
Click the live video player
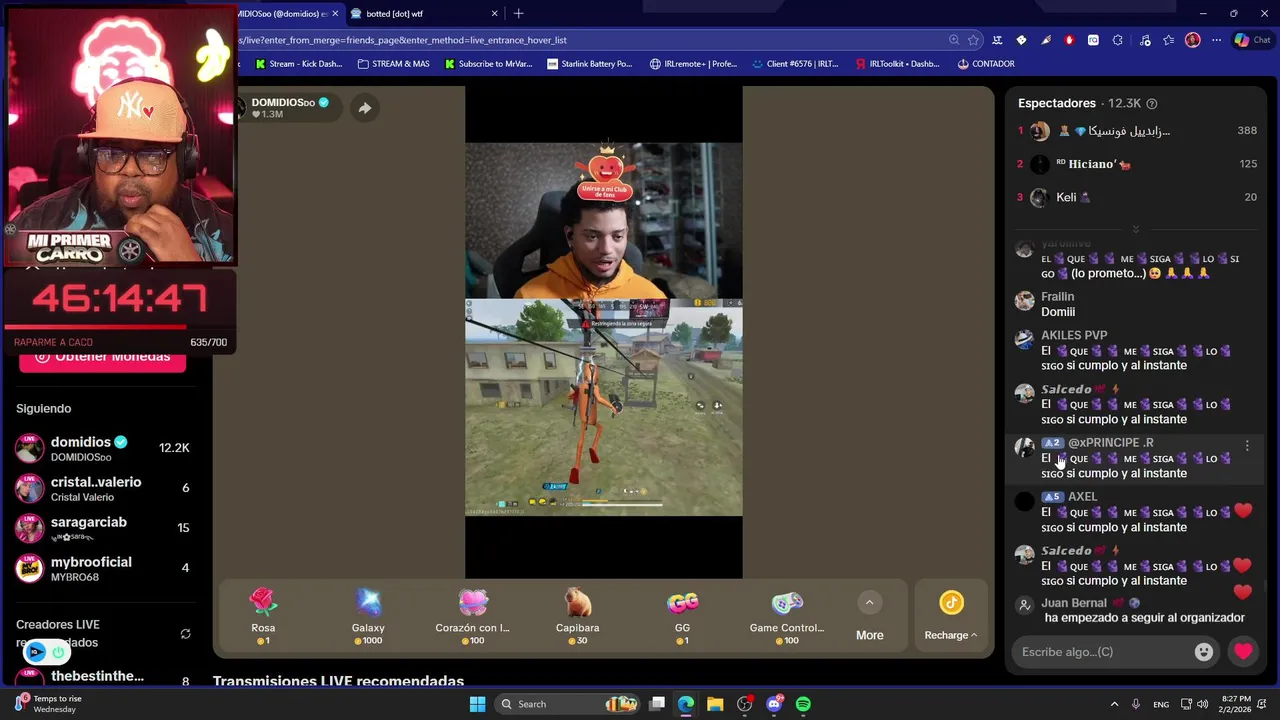coord(603,332)
